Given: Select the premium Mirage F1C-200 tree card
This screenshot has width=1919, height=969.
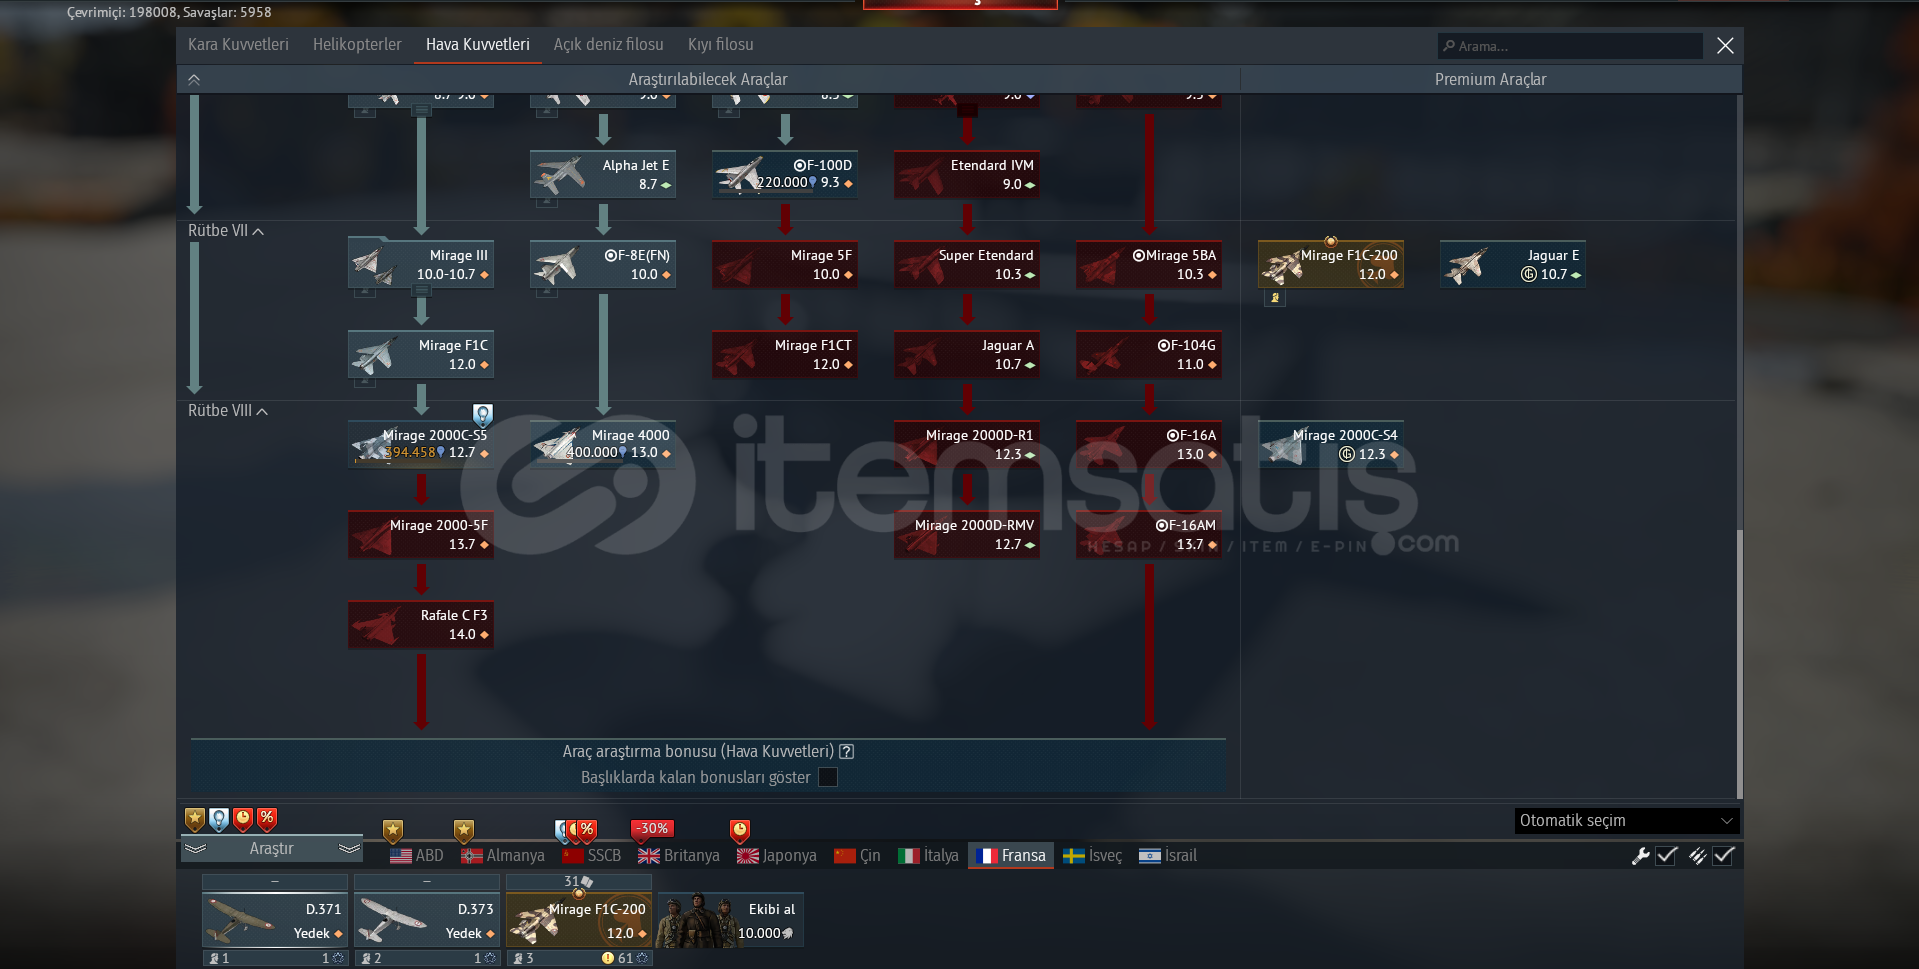Looking at the screenshot, I should pos(1331,265).
